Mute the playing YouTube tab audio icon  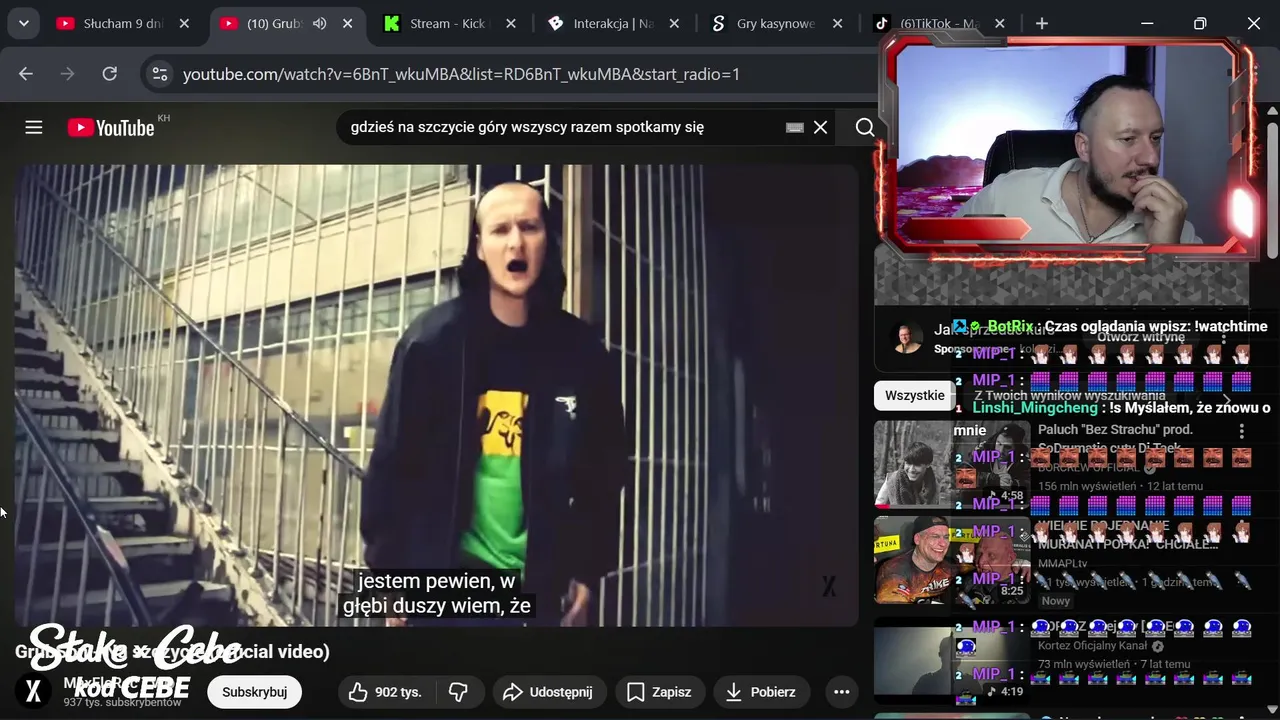[319, 23]
